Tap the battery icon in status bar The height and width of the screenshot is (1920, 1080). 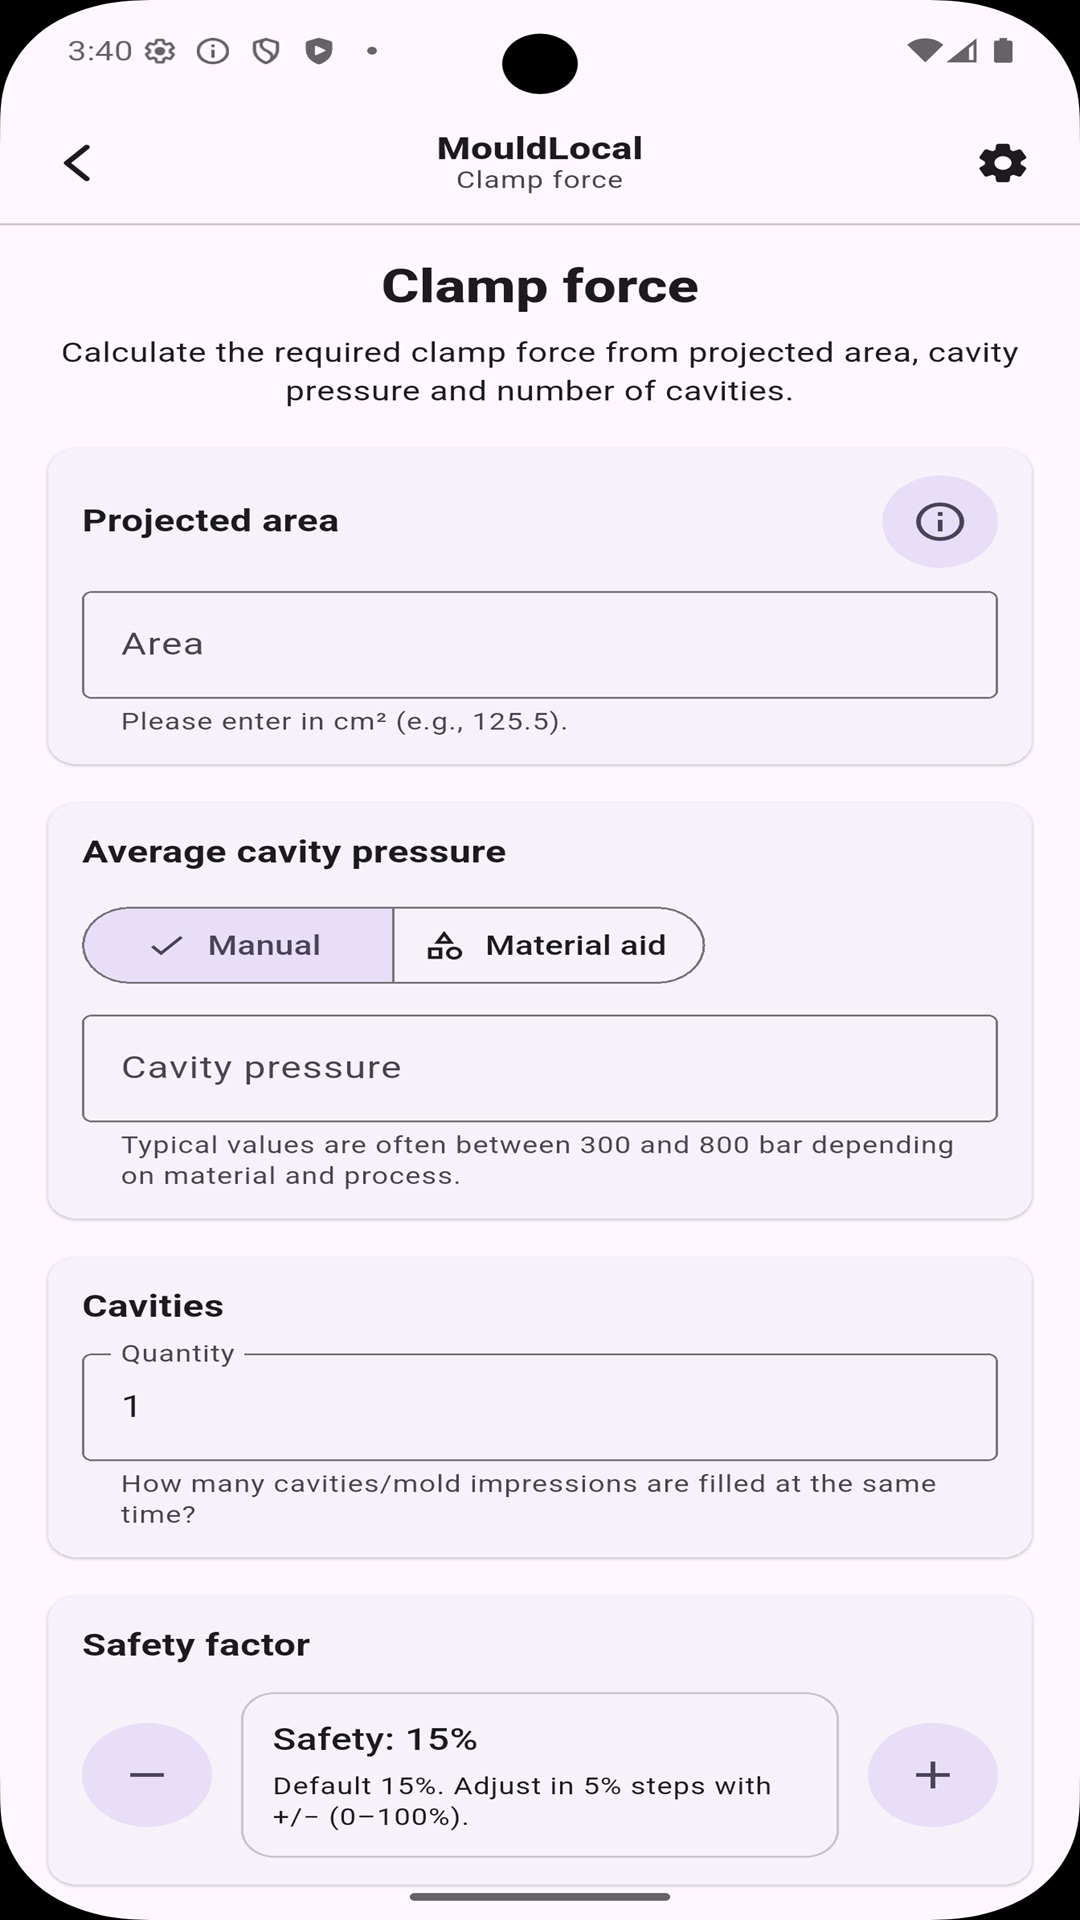coord(1003,50)
